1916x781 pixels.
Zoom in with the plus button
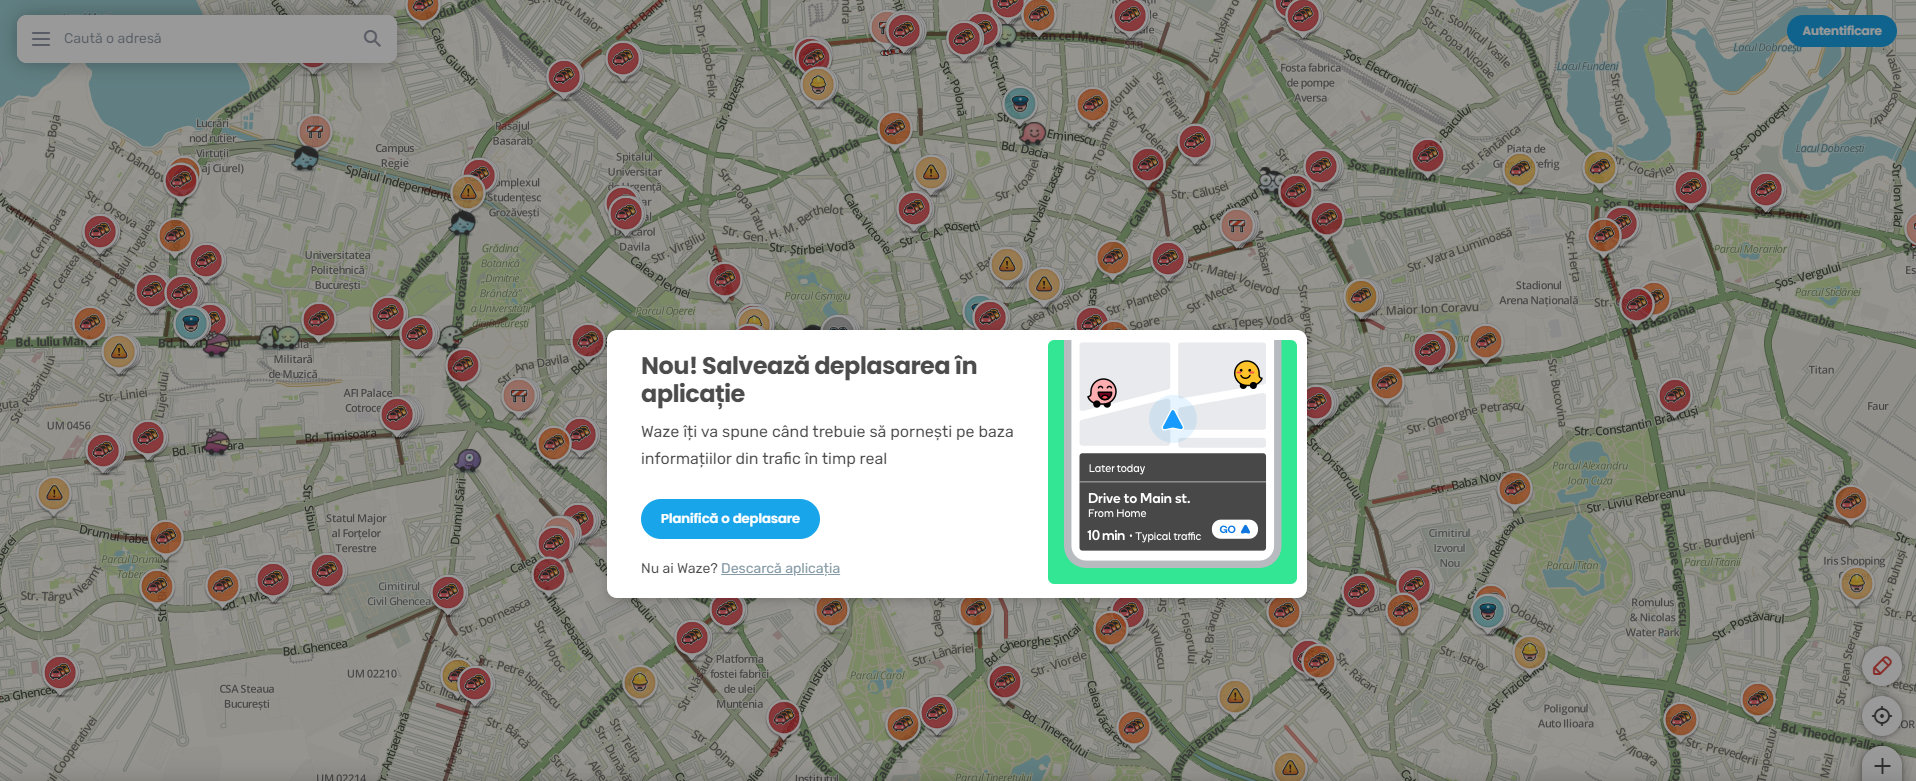1881,765
